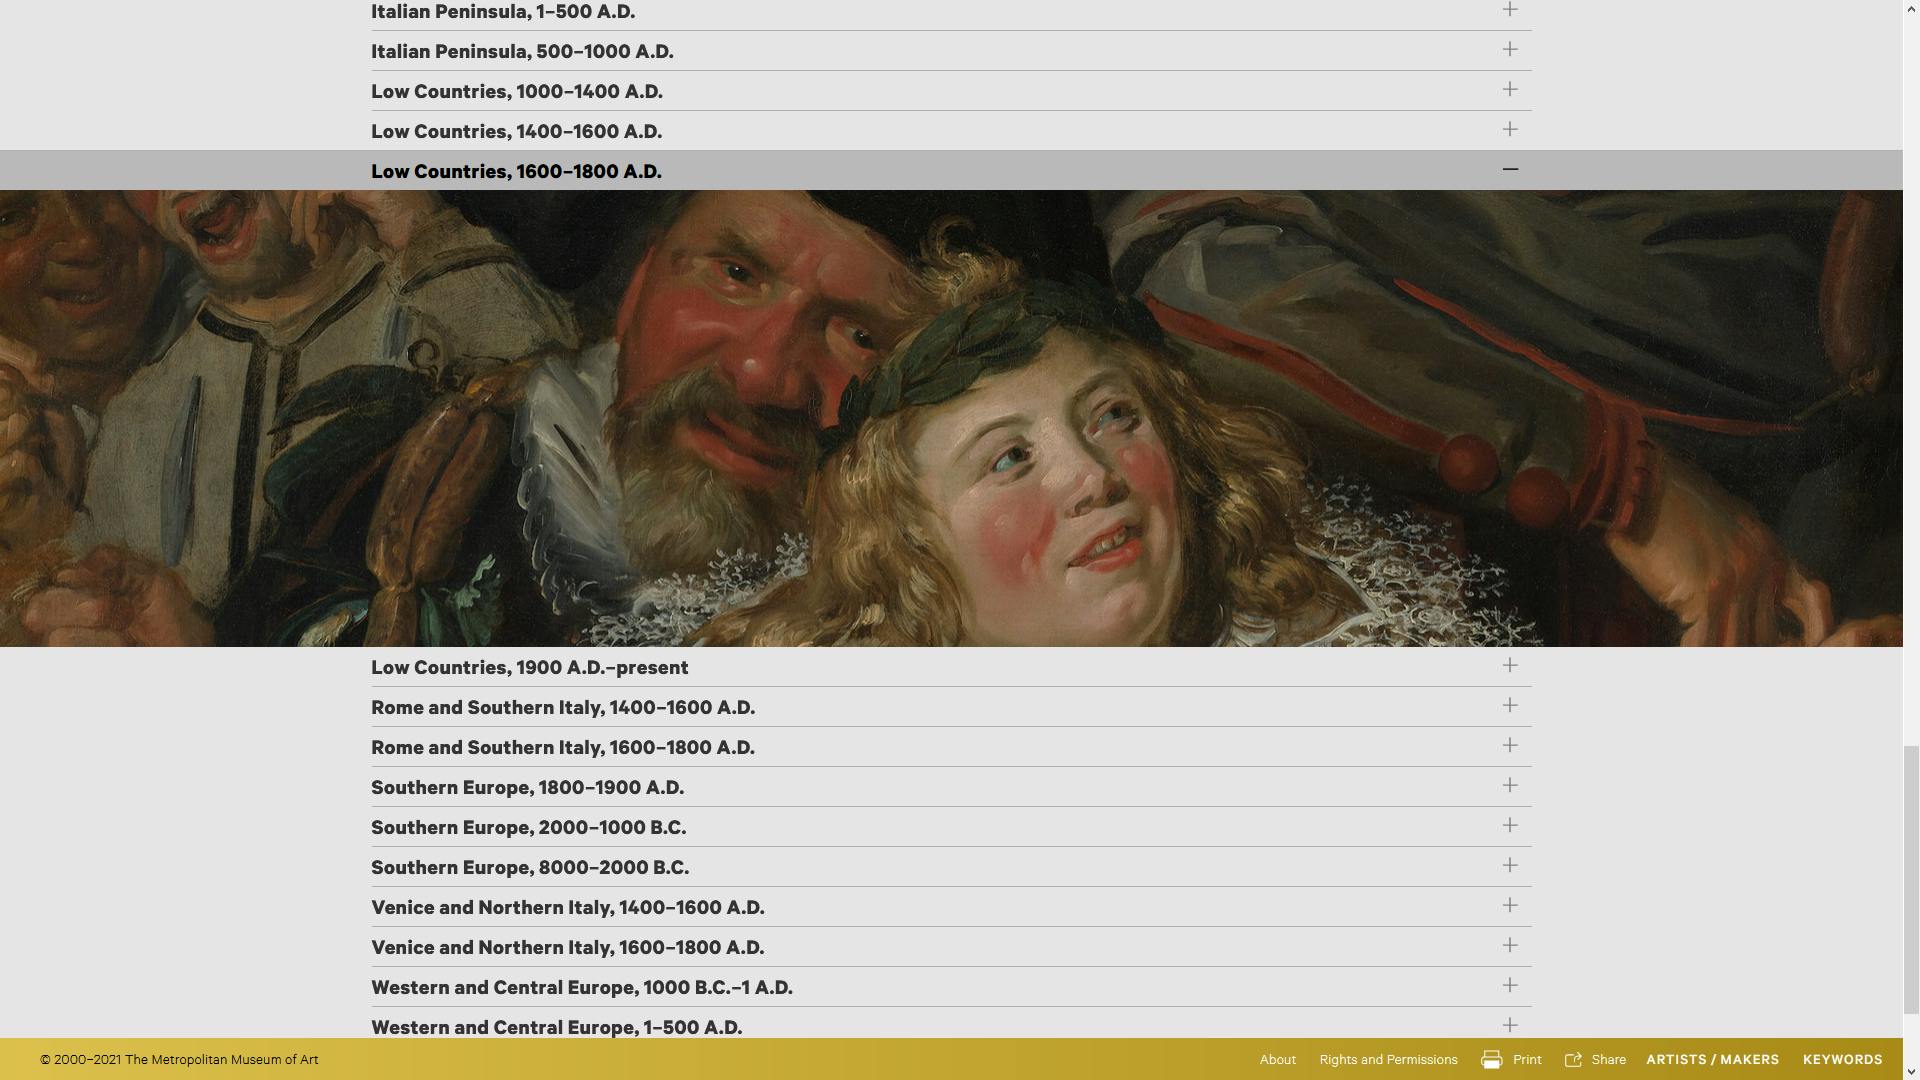Open the Keywords menu
1920x1080 pixels.
tap(1842, 1060)
